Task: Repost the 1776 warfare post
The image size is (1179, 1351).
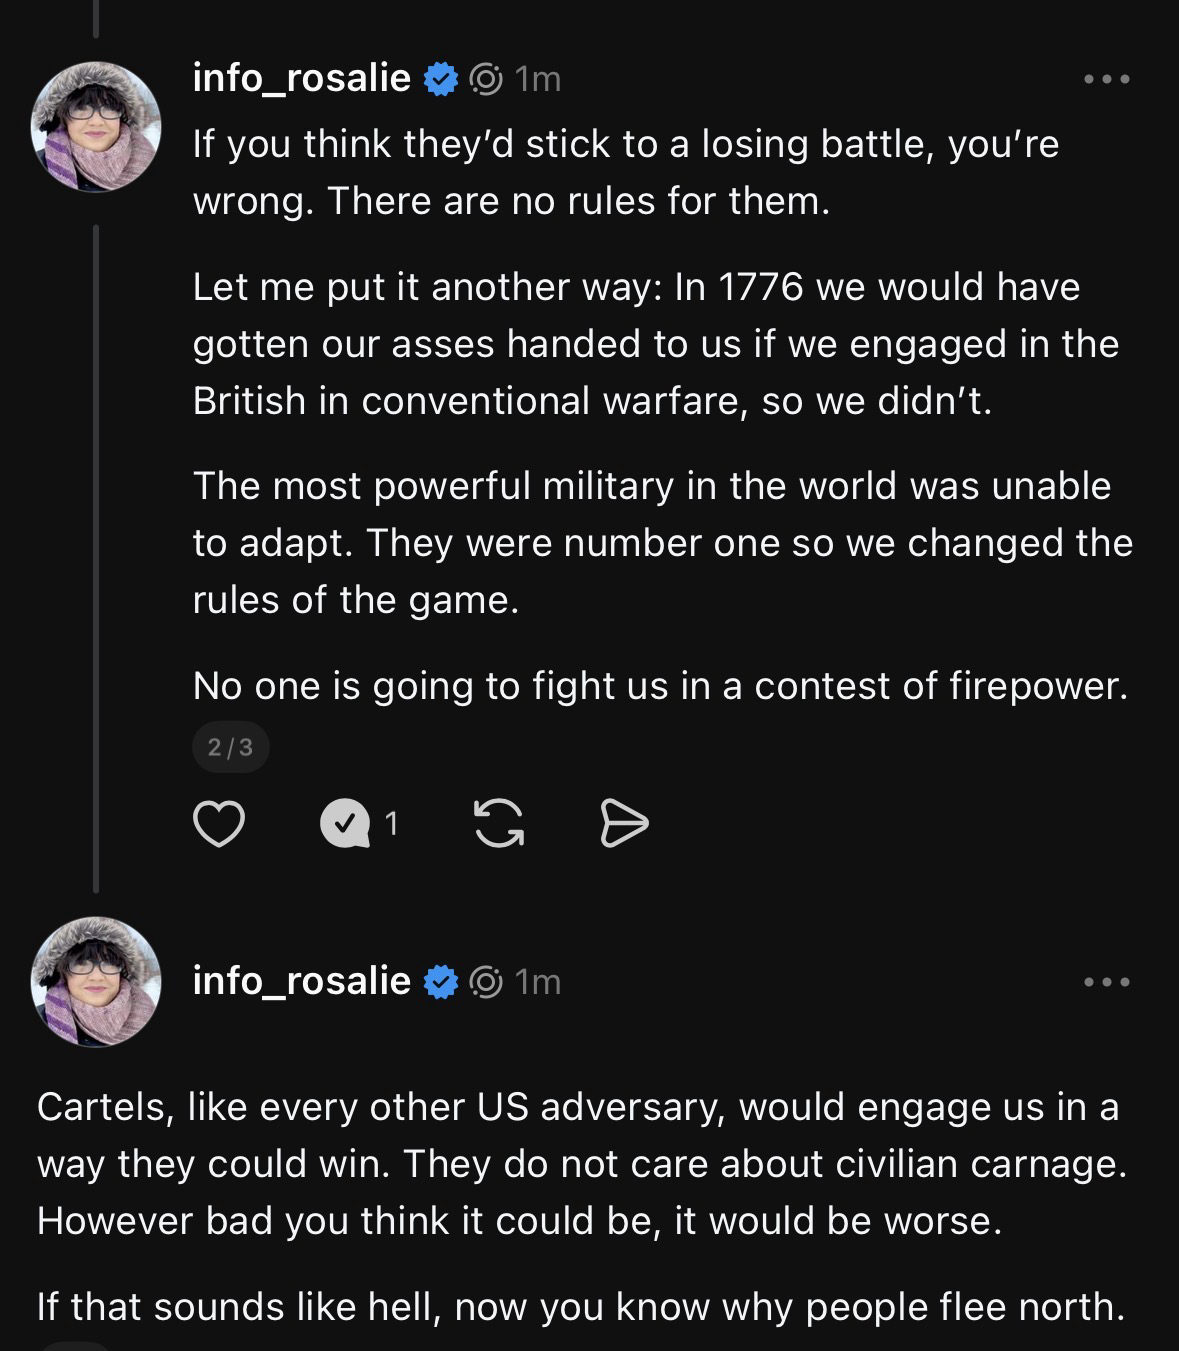Action: (498, 824)
